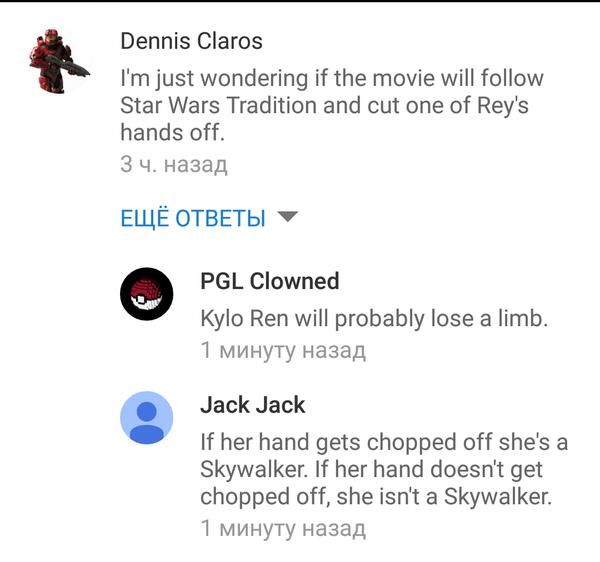Click the word 'limb.' in PGL's reply
600x562 pixels.
pos(523,318)
